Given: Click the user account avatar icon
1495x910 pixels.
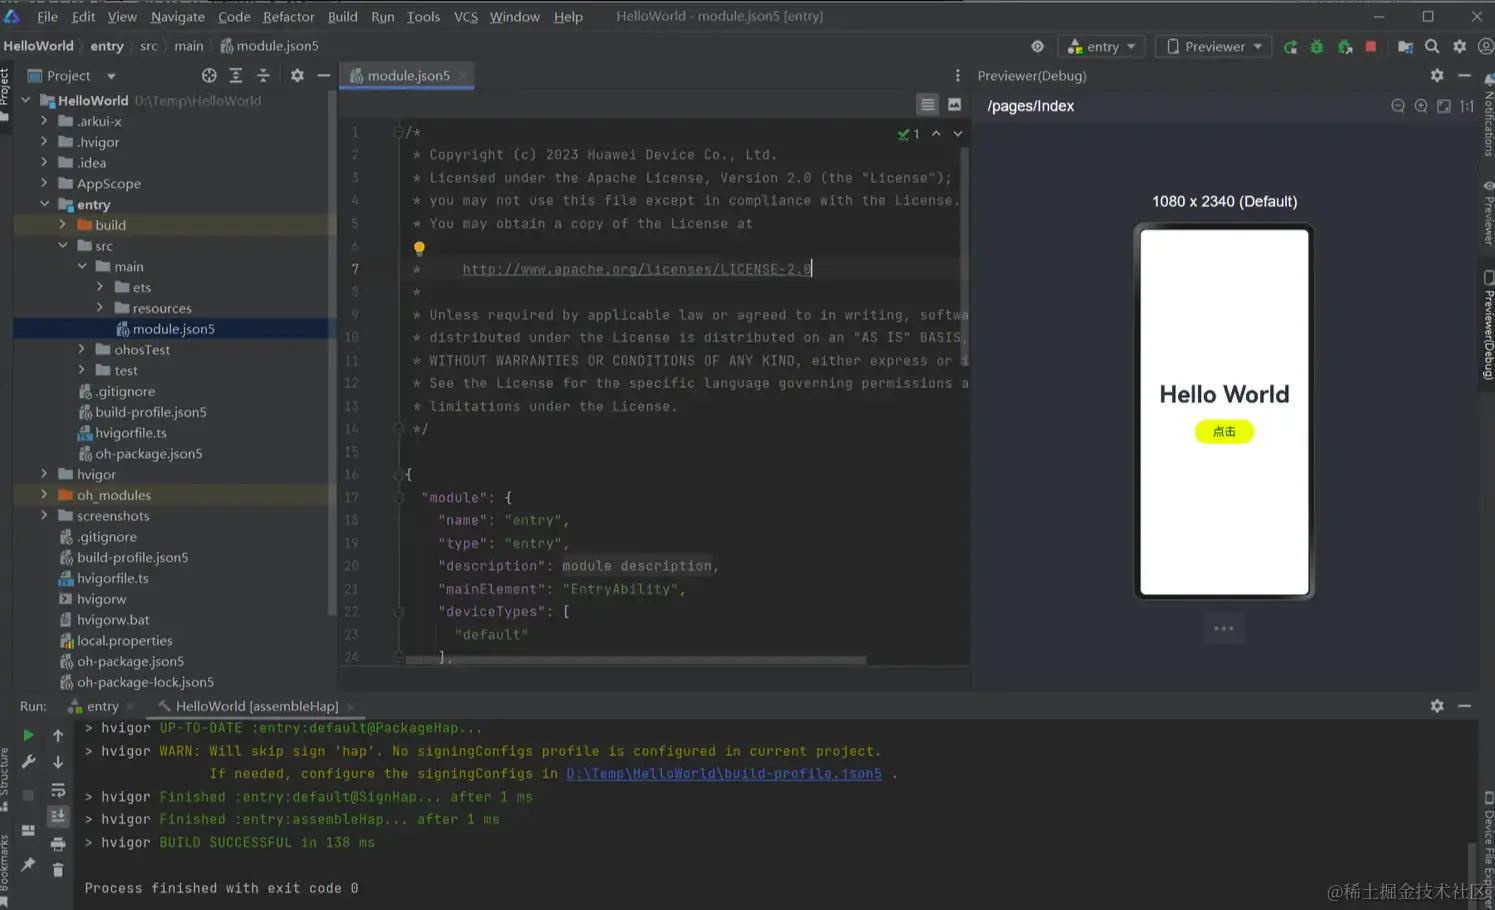Looking at the screenshot, I should [1486, 46].
